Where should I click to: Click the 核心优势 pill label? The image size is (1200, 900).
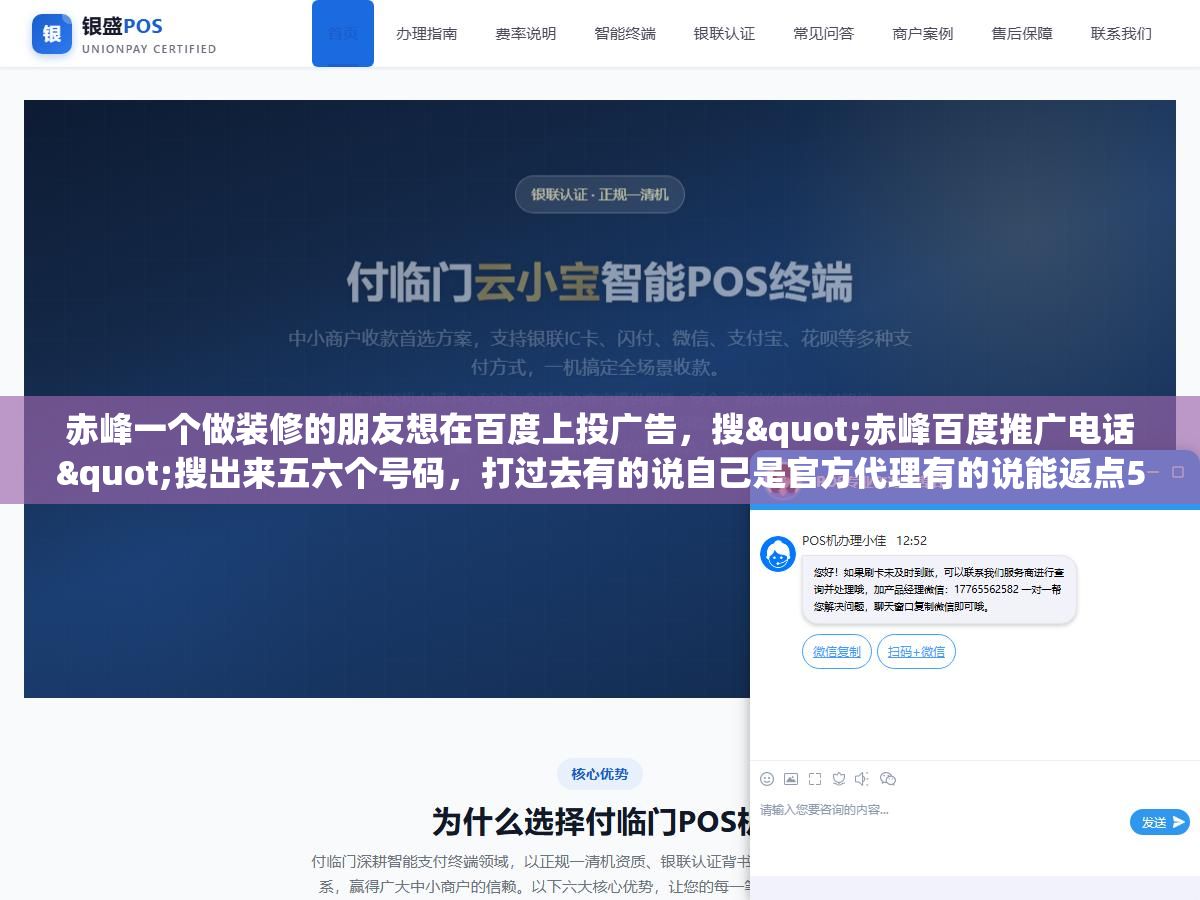pos(600,774)
